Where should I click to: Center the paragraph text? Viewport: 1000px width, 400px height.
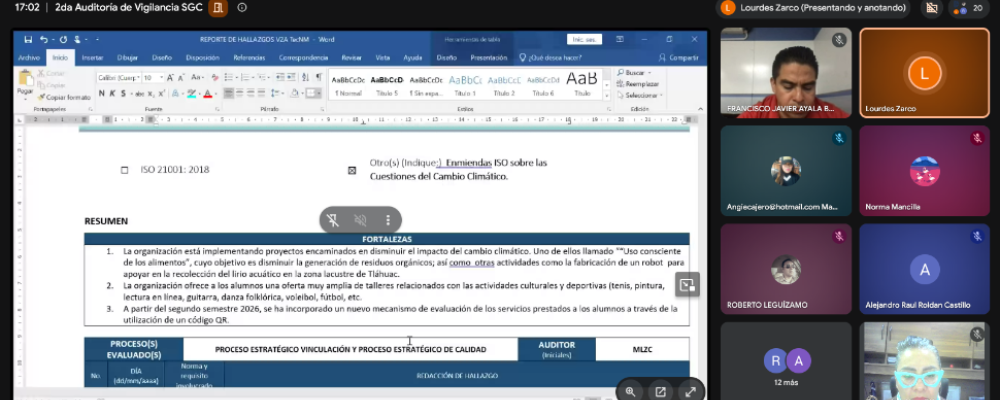point(240,93)
